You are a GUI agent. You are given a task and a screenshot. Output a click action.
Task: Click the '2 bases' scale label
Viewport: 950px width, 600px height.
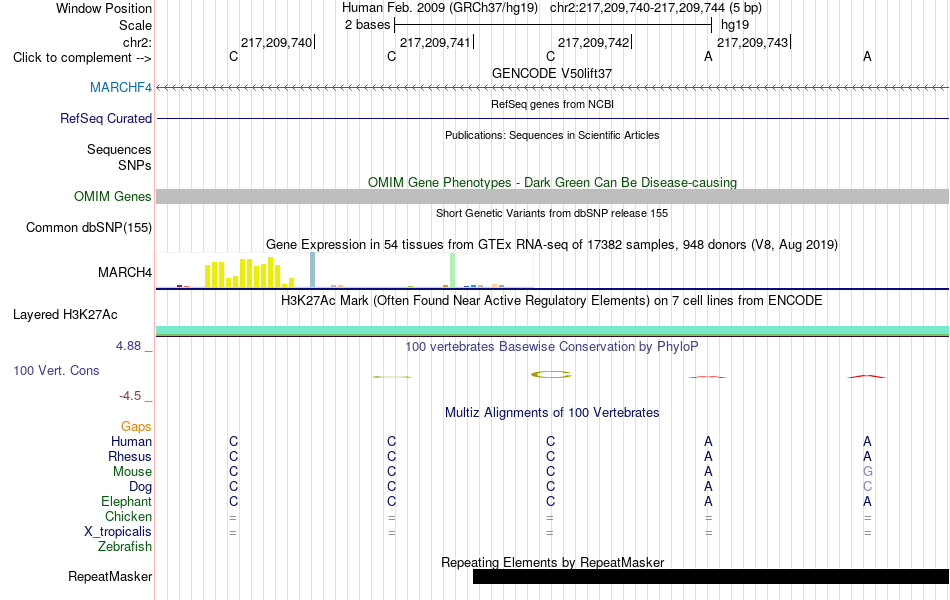point(367,25)
